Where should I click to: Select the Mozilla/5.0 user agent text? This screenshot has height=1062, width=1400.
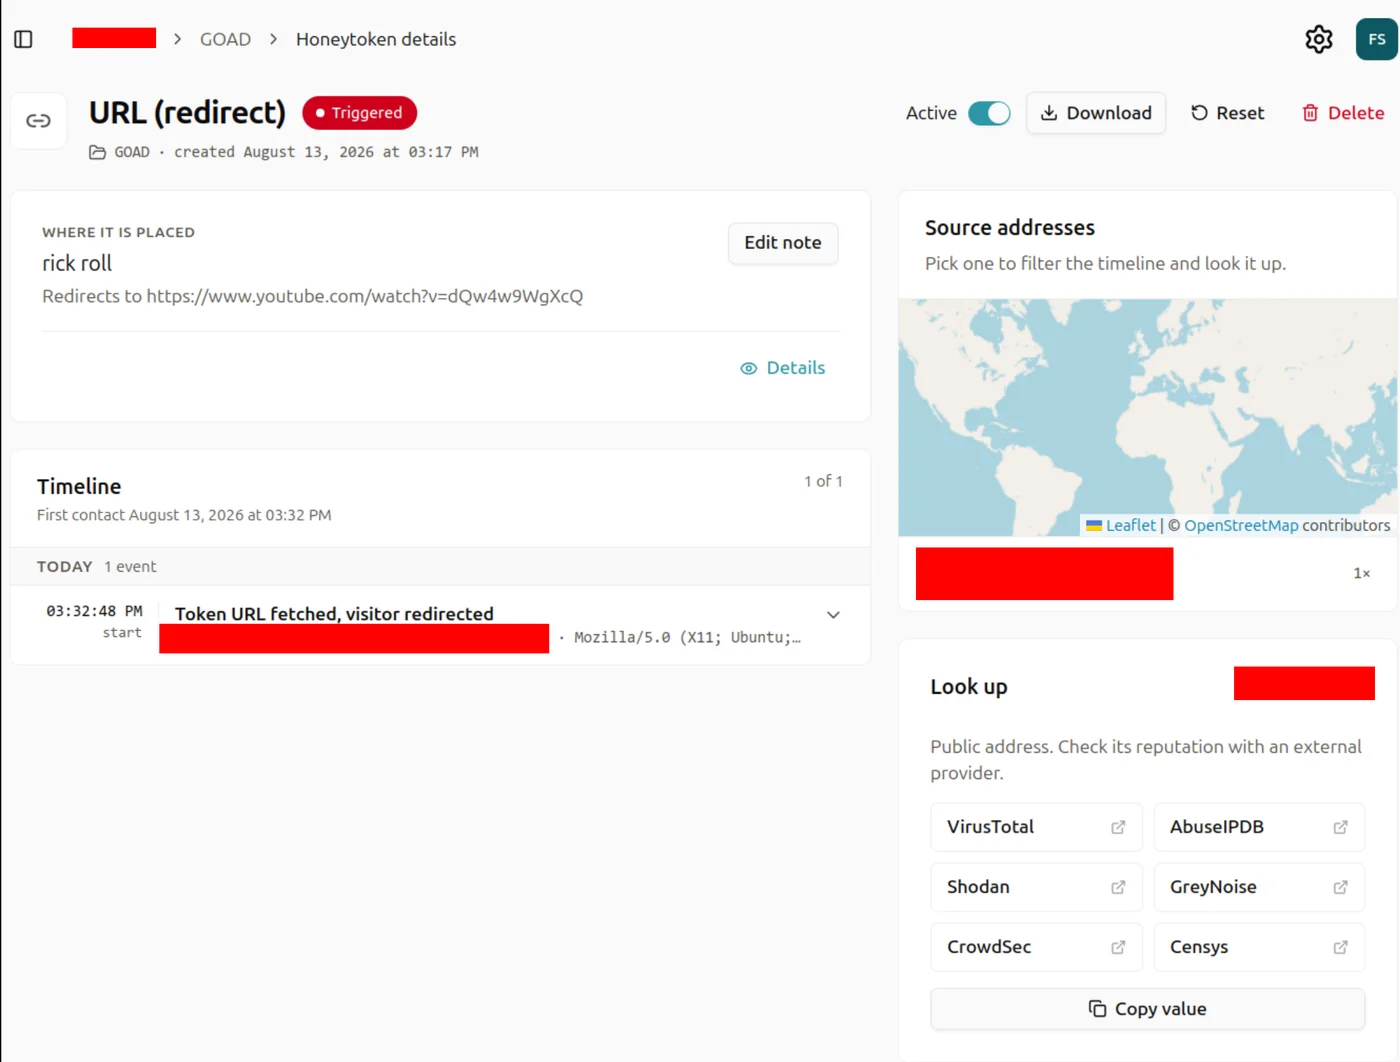pyautogui.click(x=687, y=637)
